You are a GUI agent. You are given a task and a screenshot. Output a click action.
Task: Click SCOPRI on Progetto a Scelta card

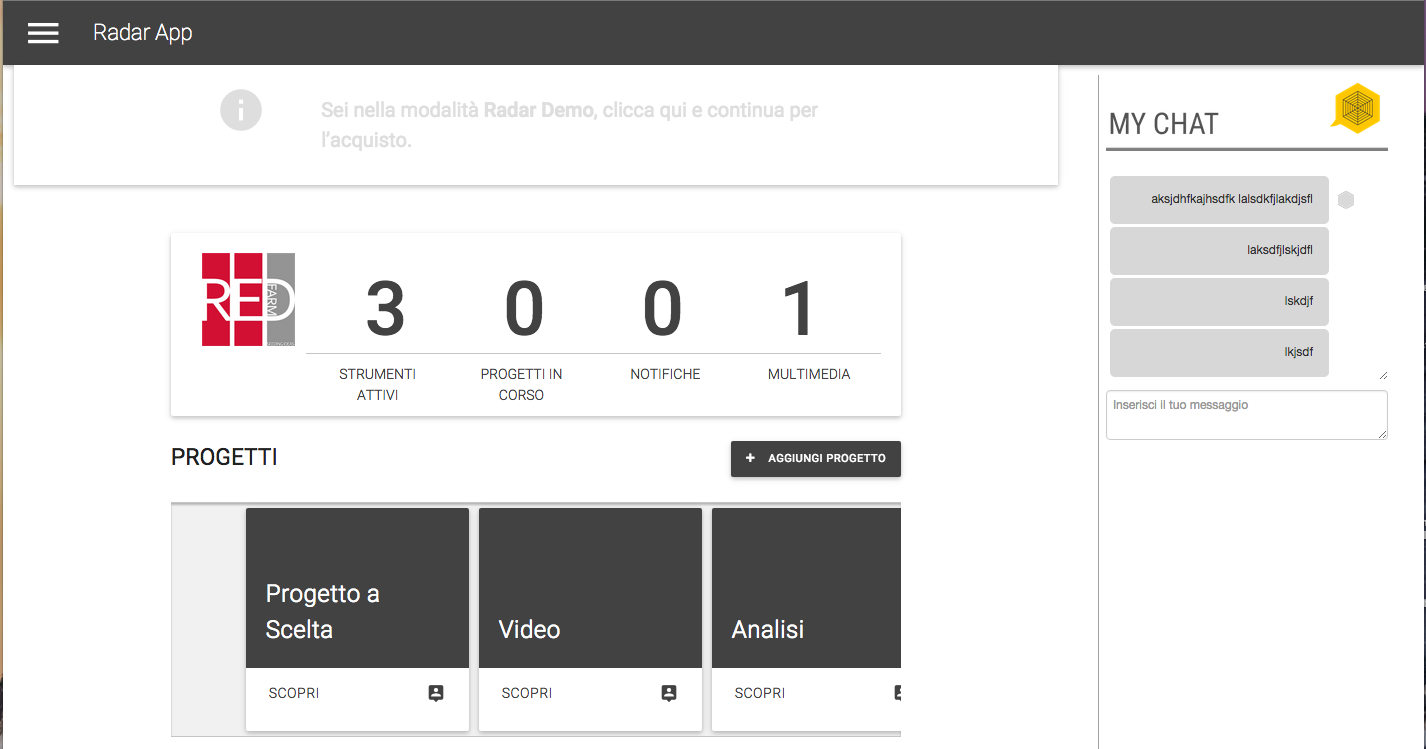click(x=294, y=693)
